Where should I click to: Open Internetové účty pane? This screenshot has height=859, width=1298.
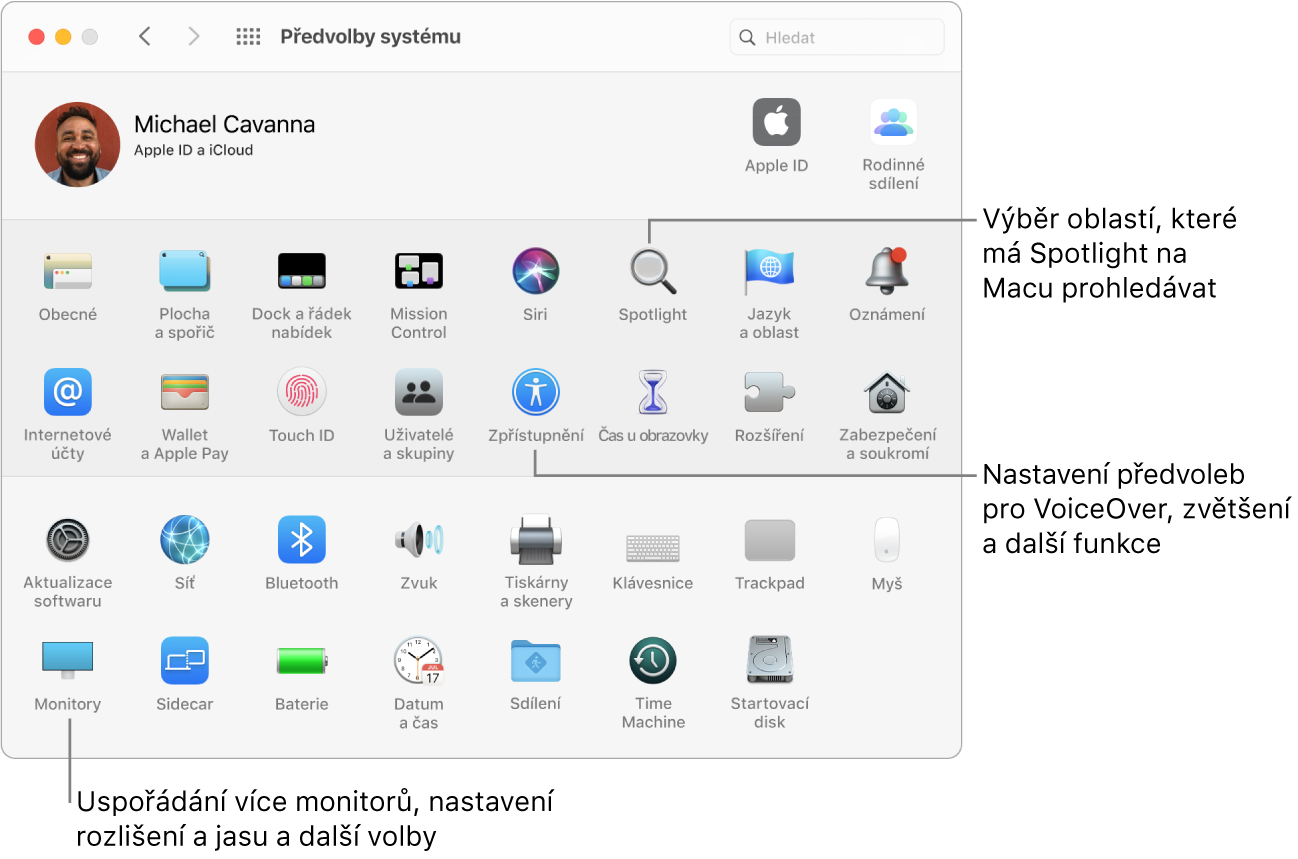click(68, 392)
